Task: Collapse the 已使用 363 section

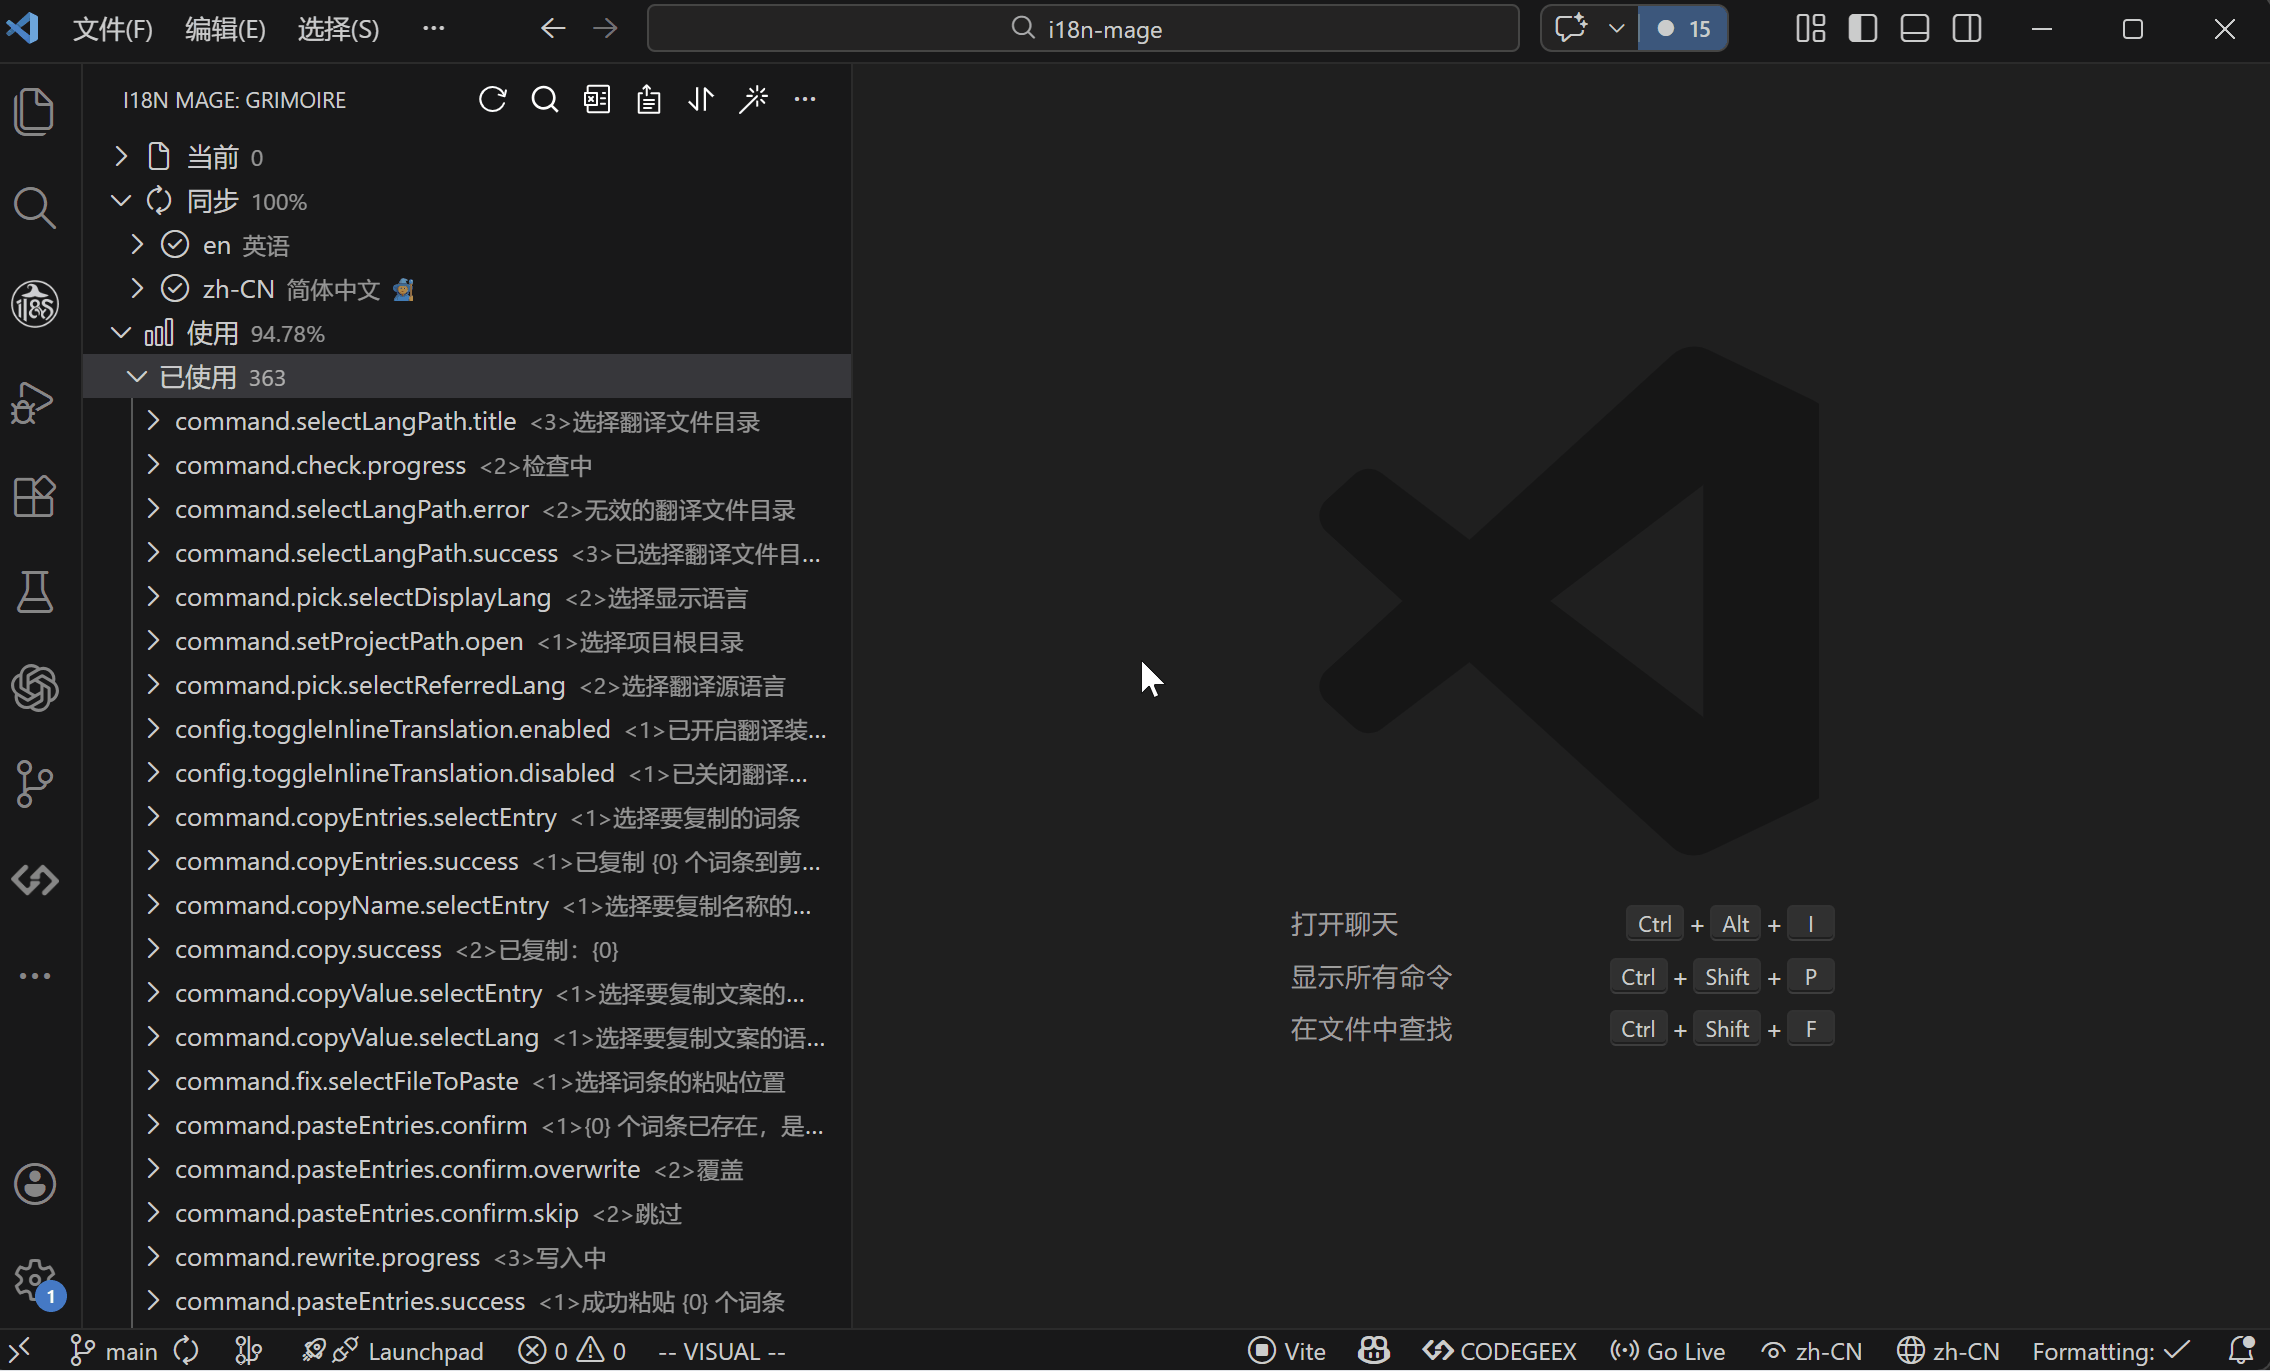Action: (x=137, y=377)
